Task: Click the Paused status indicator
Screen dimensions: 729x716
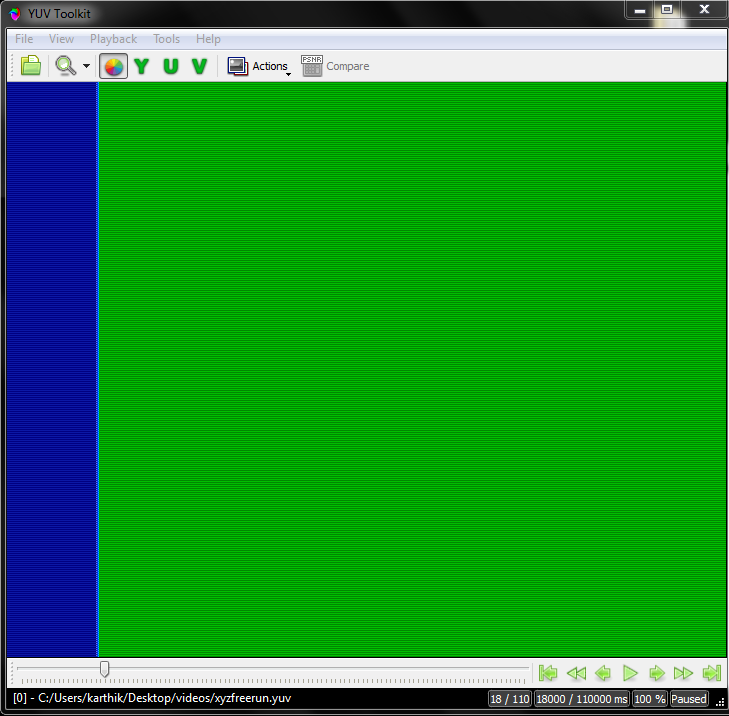Action: 689,699
